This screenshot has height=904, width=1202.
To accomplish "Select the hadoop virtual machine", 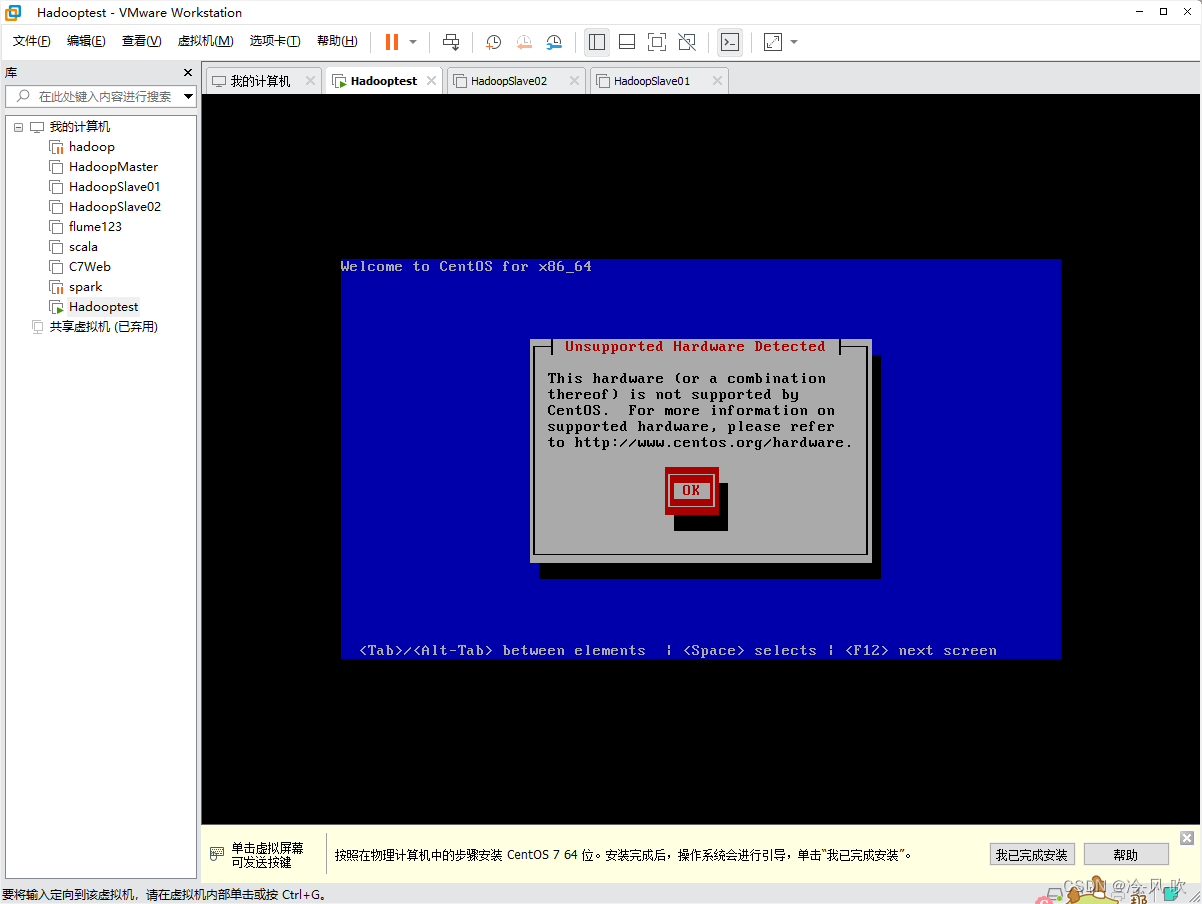I will [92, 147].
